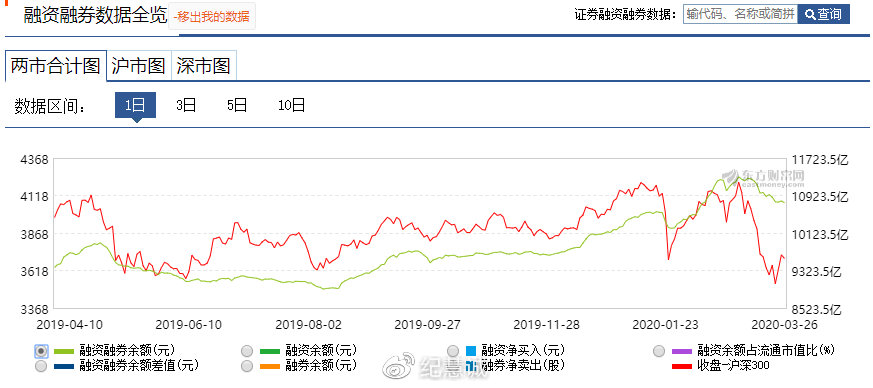Image resolution: width=873 pixels, height=388 pixels.
Task: Select 融资融券余额差值(元) radio button
Action: pos(41,366)
